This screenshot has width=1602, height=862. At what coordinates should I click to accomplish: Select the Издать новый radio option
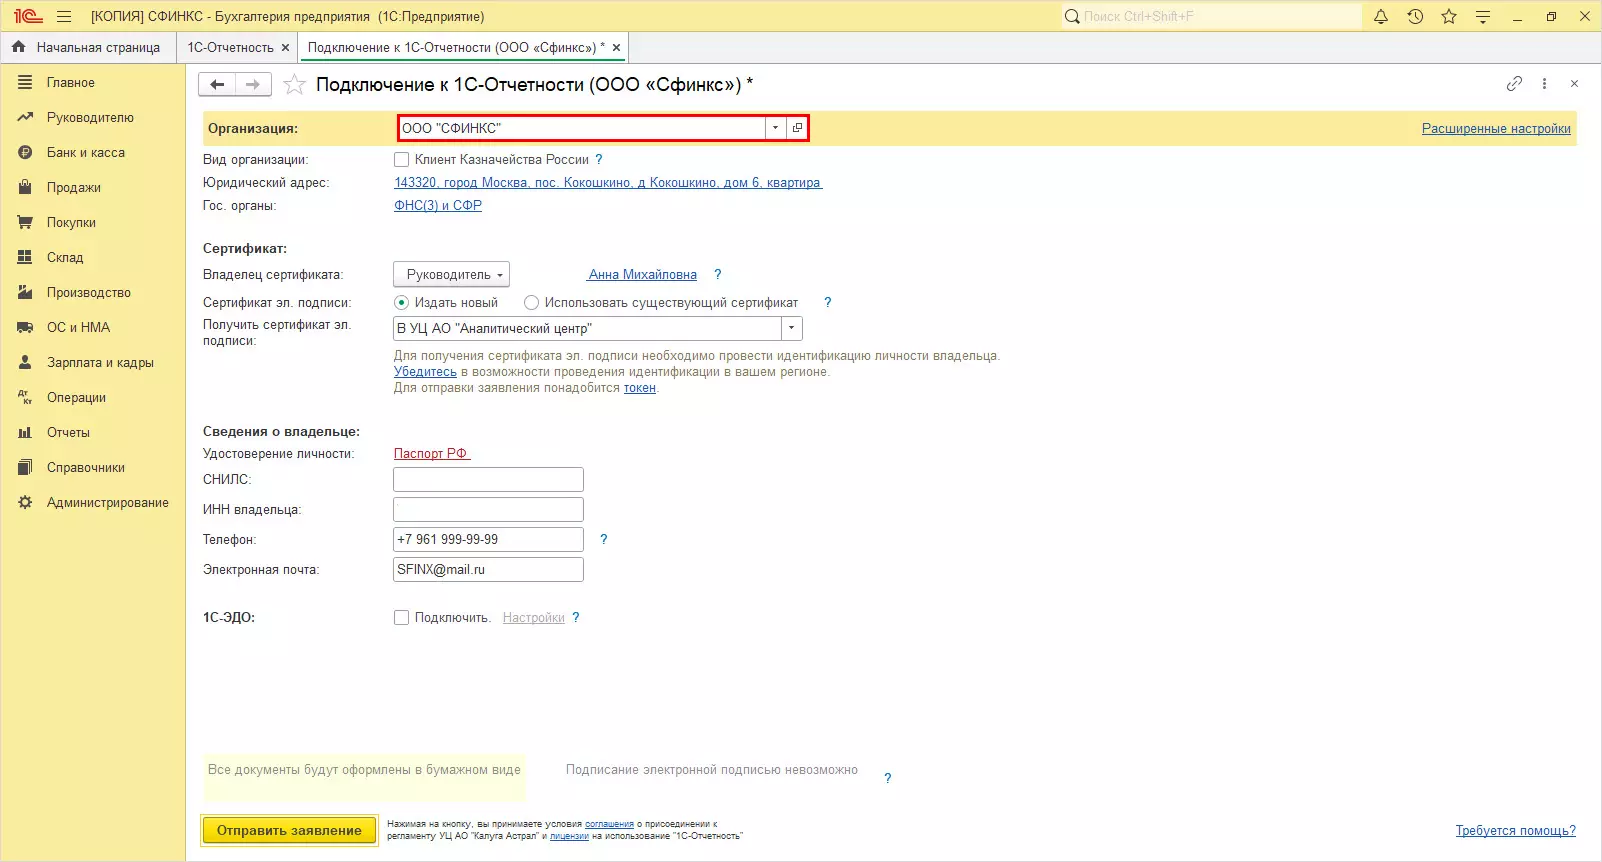tap(401, 302)
